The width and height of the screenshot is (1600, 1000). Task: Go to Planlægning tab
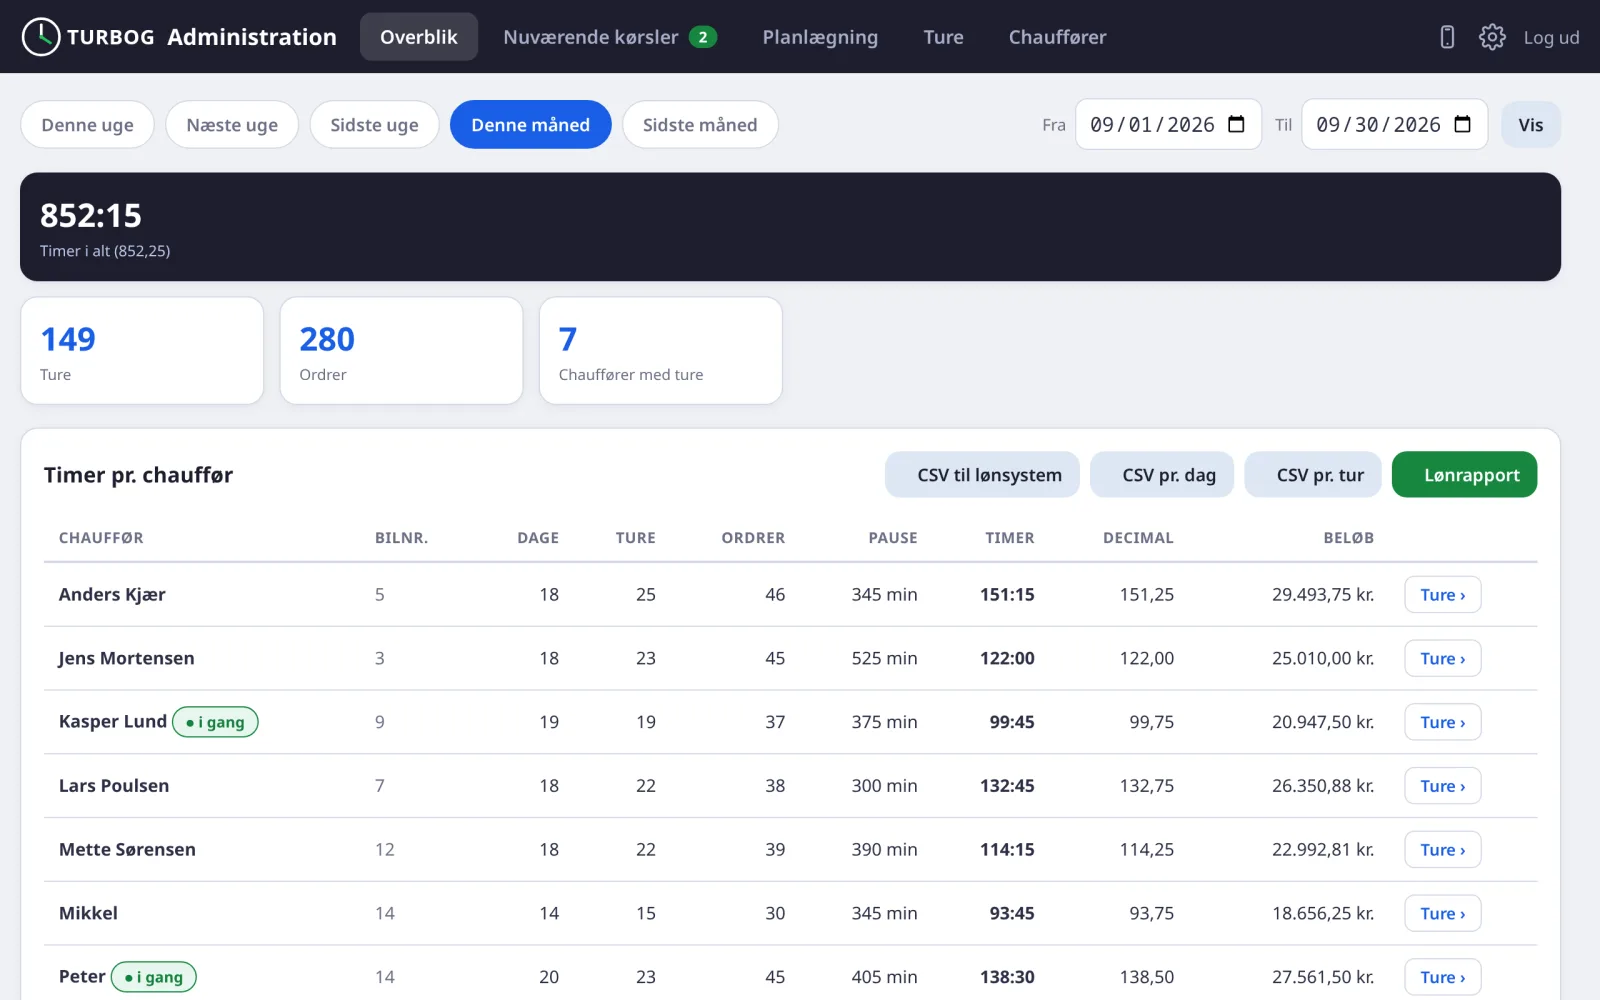click(x=820, y=37)
